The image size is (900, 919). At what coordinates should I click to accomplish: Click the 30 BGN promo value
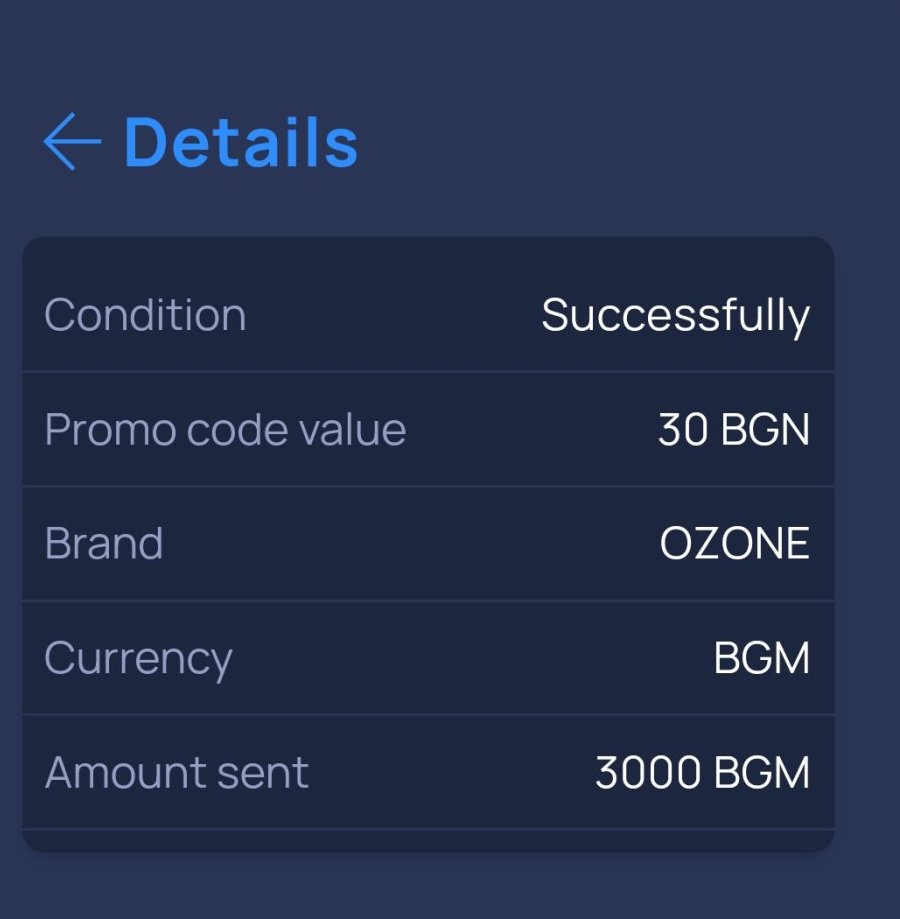click(x=733, y=430)
